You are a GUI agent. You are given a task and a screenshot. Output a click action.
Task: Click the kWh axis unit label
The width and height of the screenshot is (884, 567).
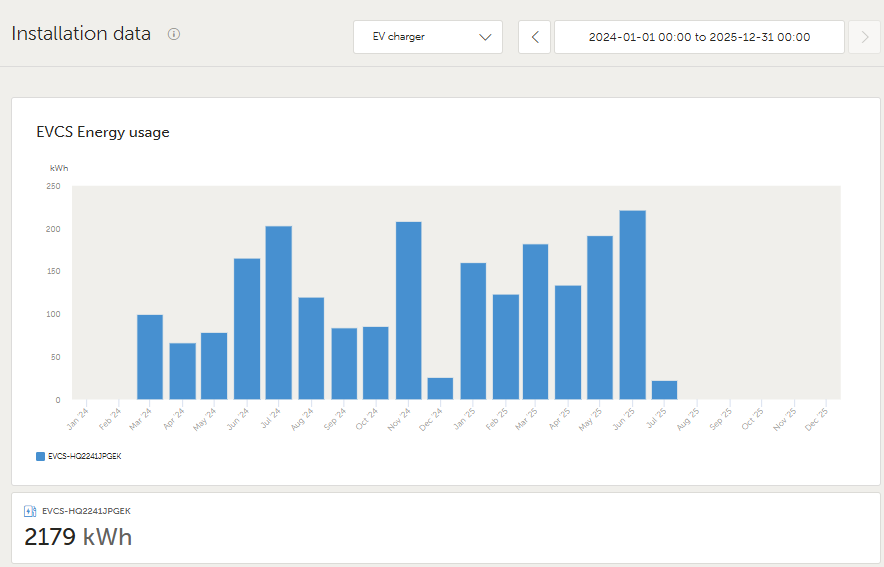pyautogui.click(x=59, y=168)
